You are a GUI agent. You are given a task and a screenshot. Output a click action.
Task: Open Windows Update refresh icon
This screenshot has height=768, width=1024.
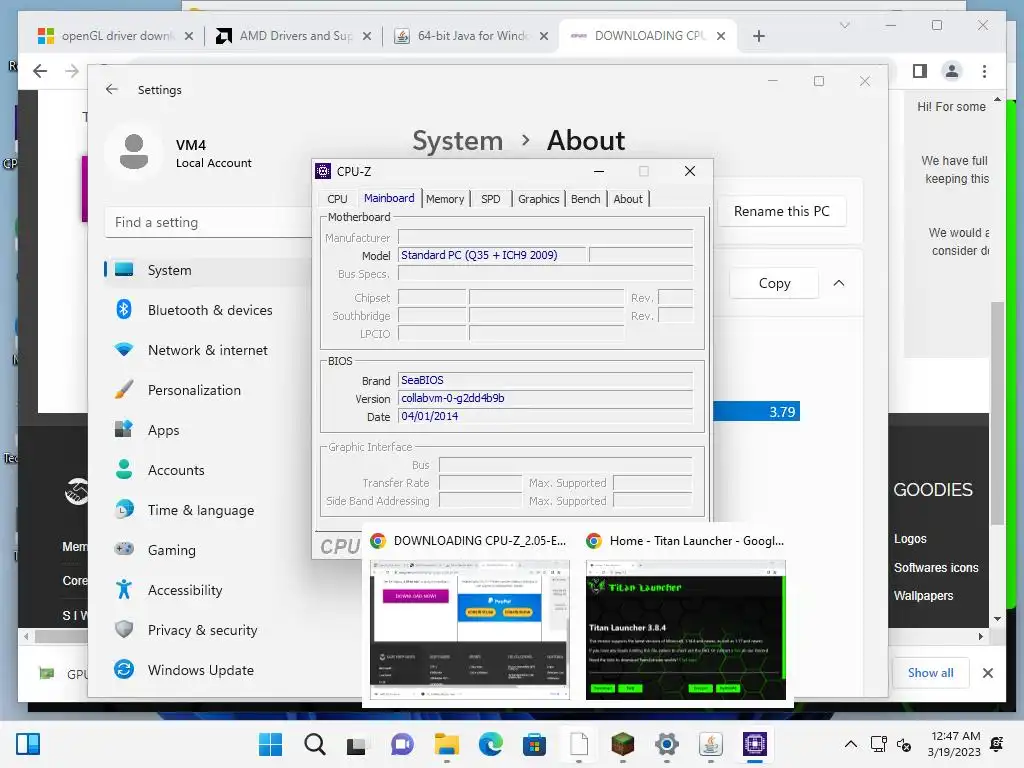124,669
